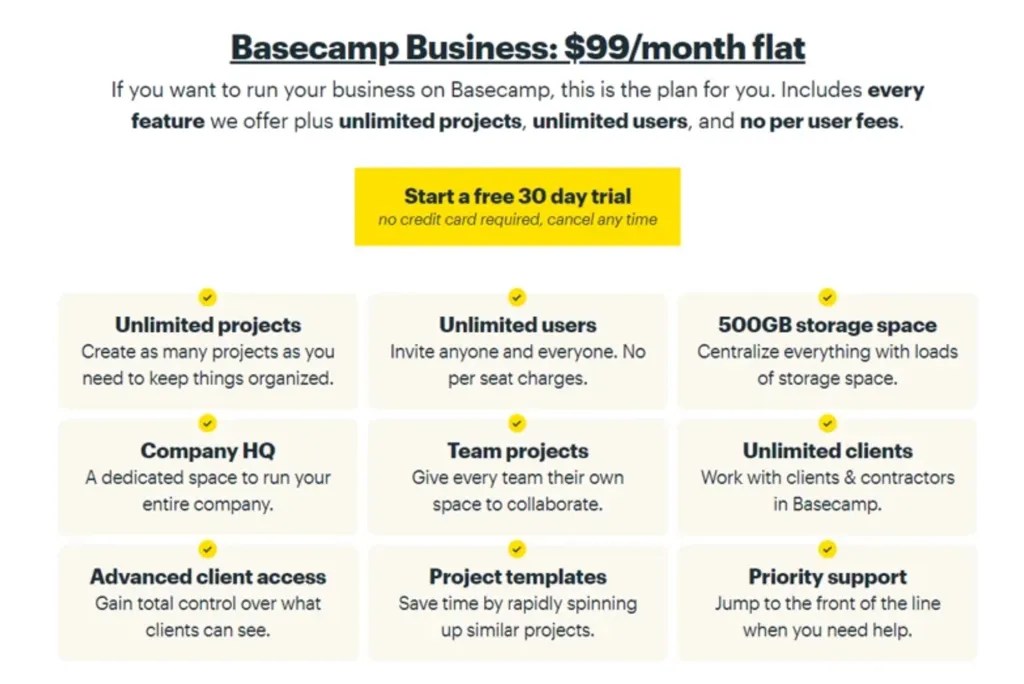Click the checkmark icon above Priority support
Viewport: 1024px width, 684px height.
coord(827,549)
